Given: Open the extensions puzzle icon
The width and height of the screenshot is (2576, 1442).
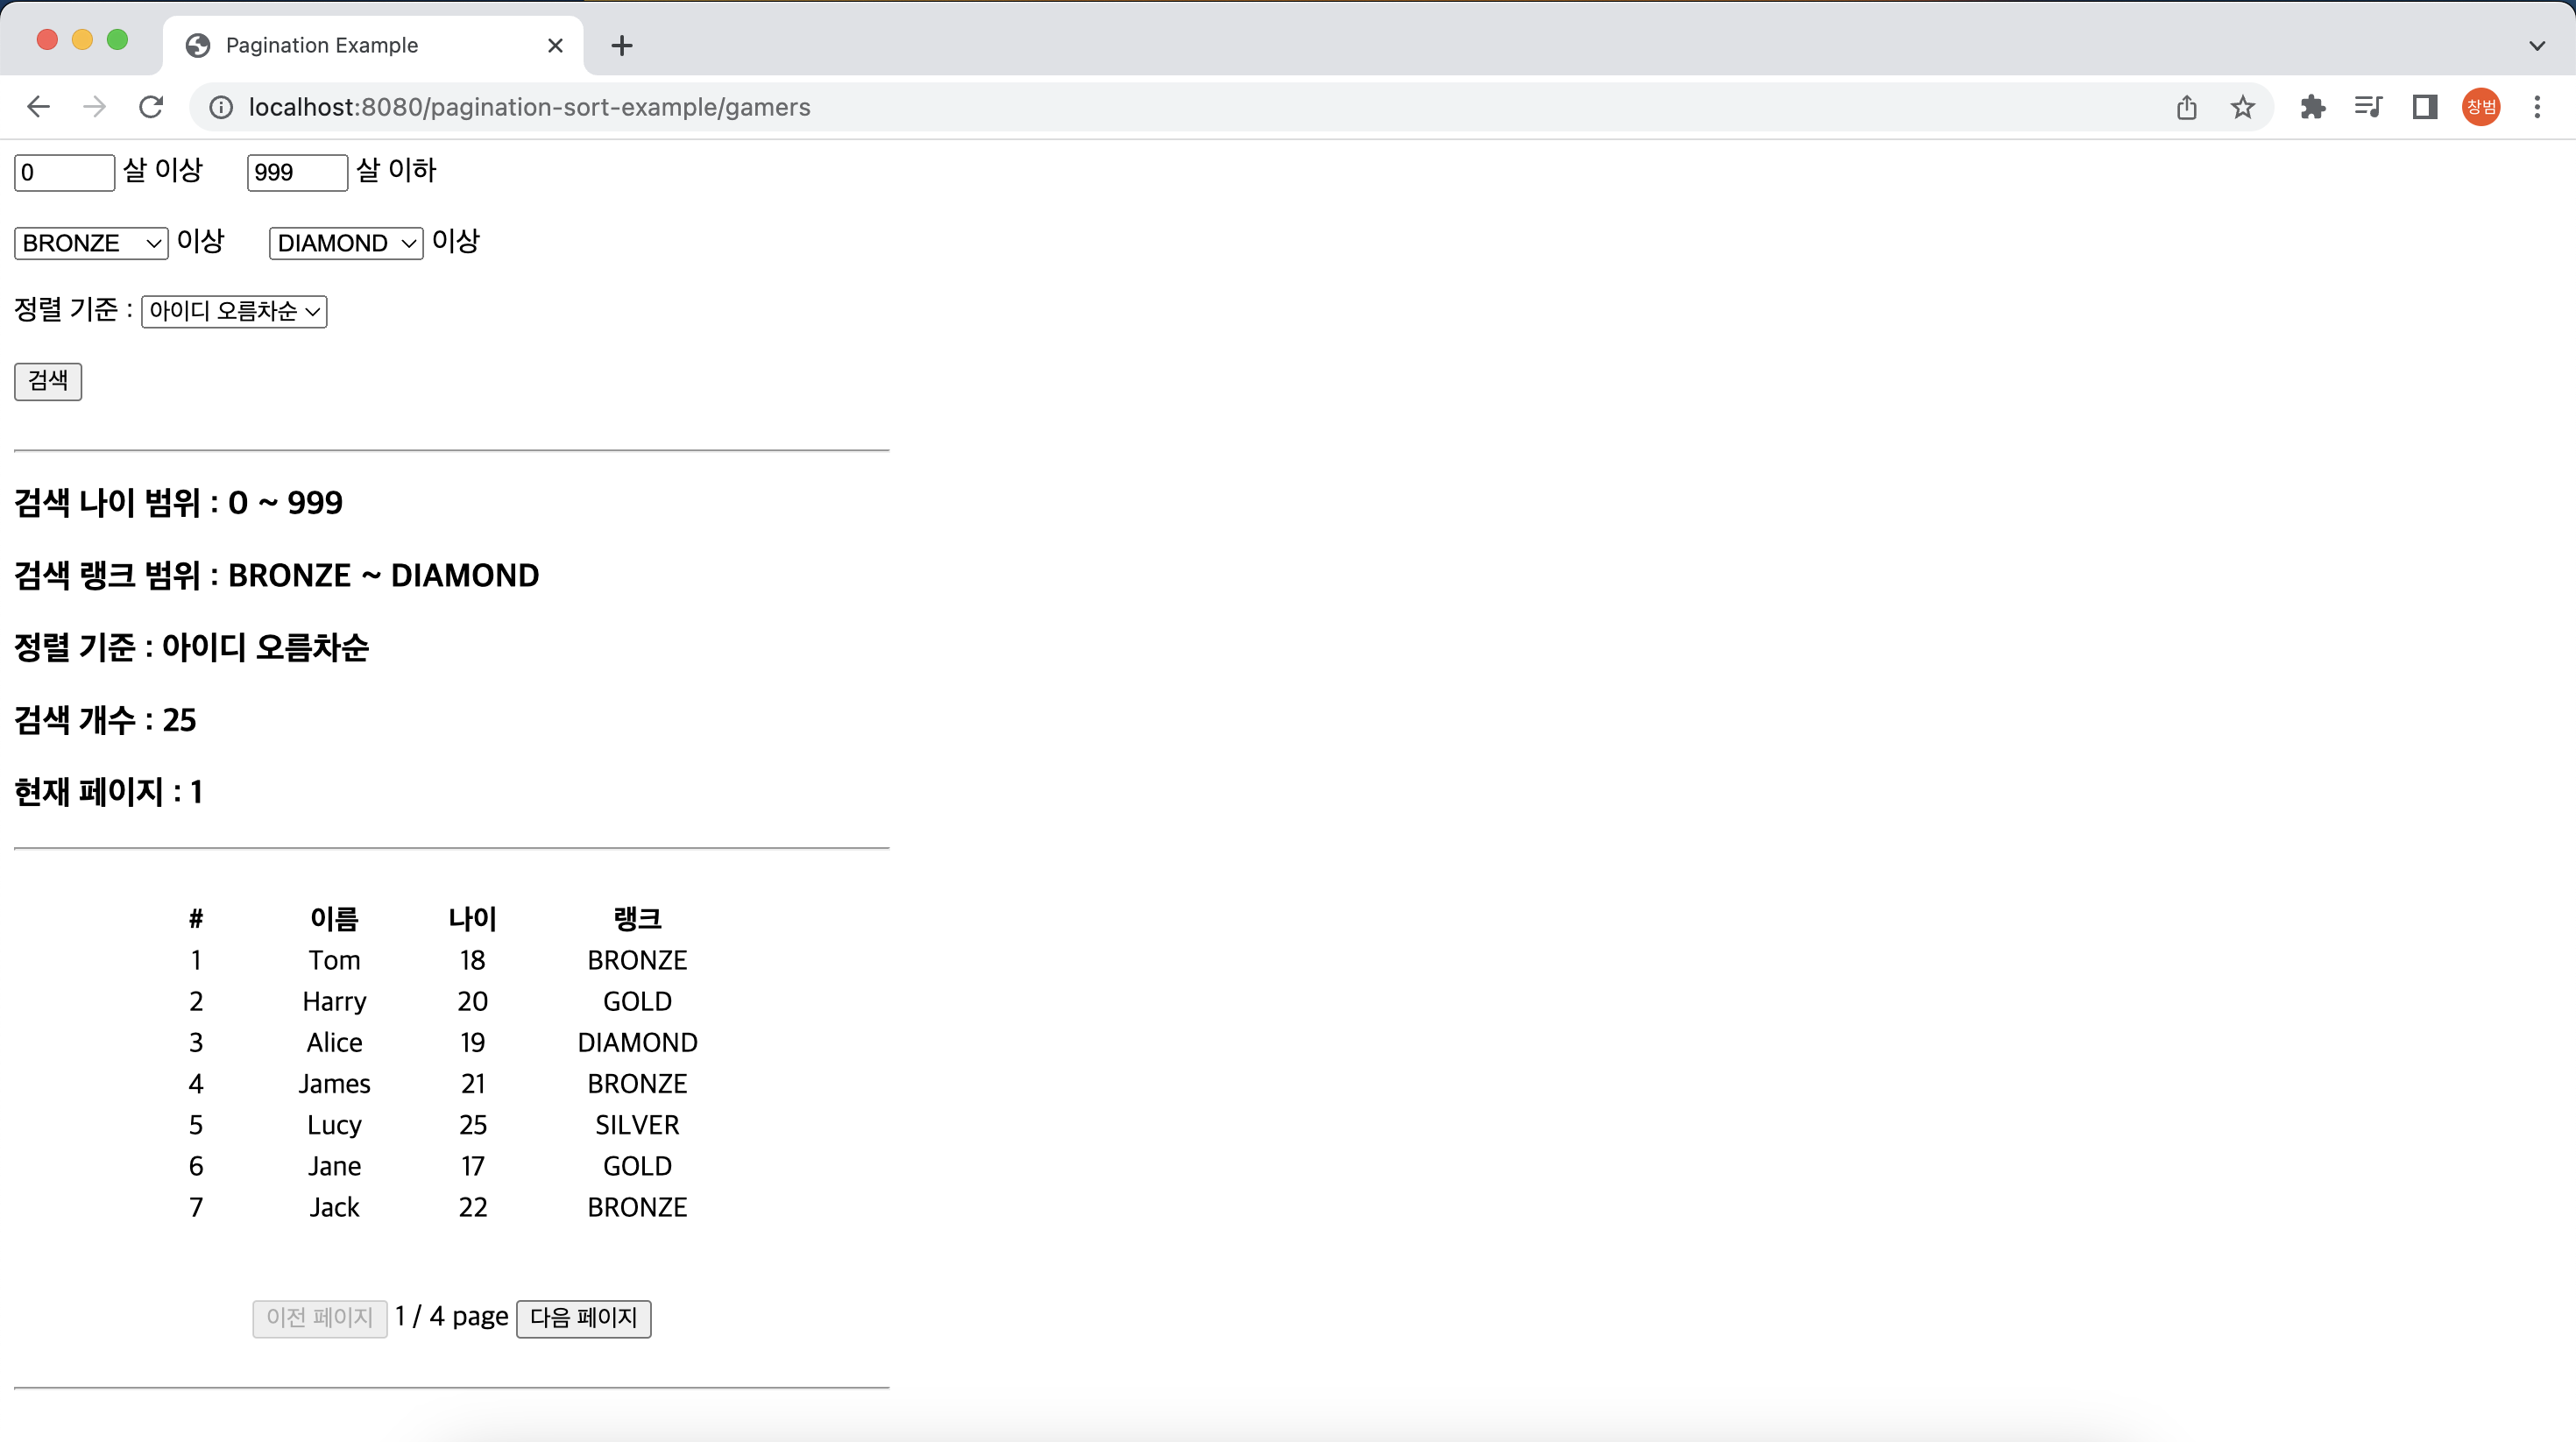Looking at the screenshot, I should click(x=2312, y=107).
